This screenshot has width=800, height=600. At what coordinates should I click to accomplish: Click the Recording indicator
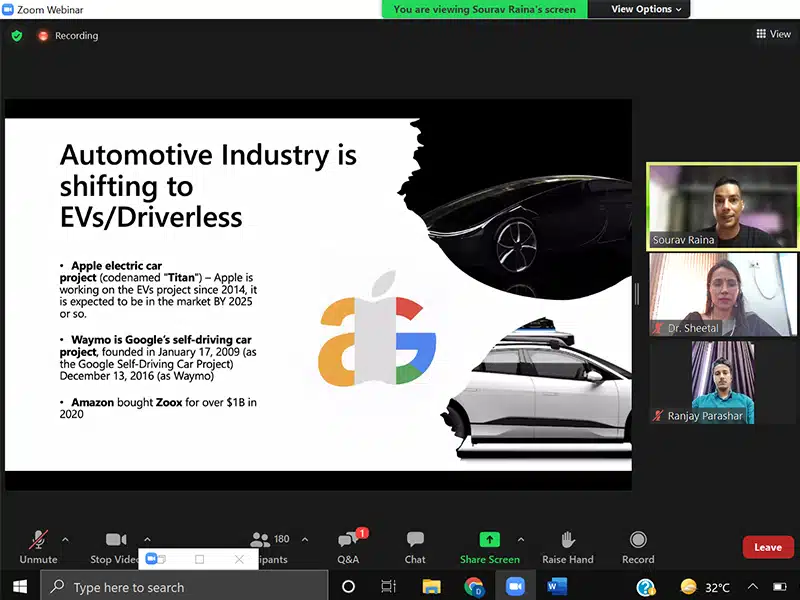coord(68,36)
